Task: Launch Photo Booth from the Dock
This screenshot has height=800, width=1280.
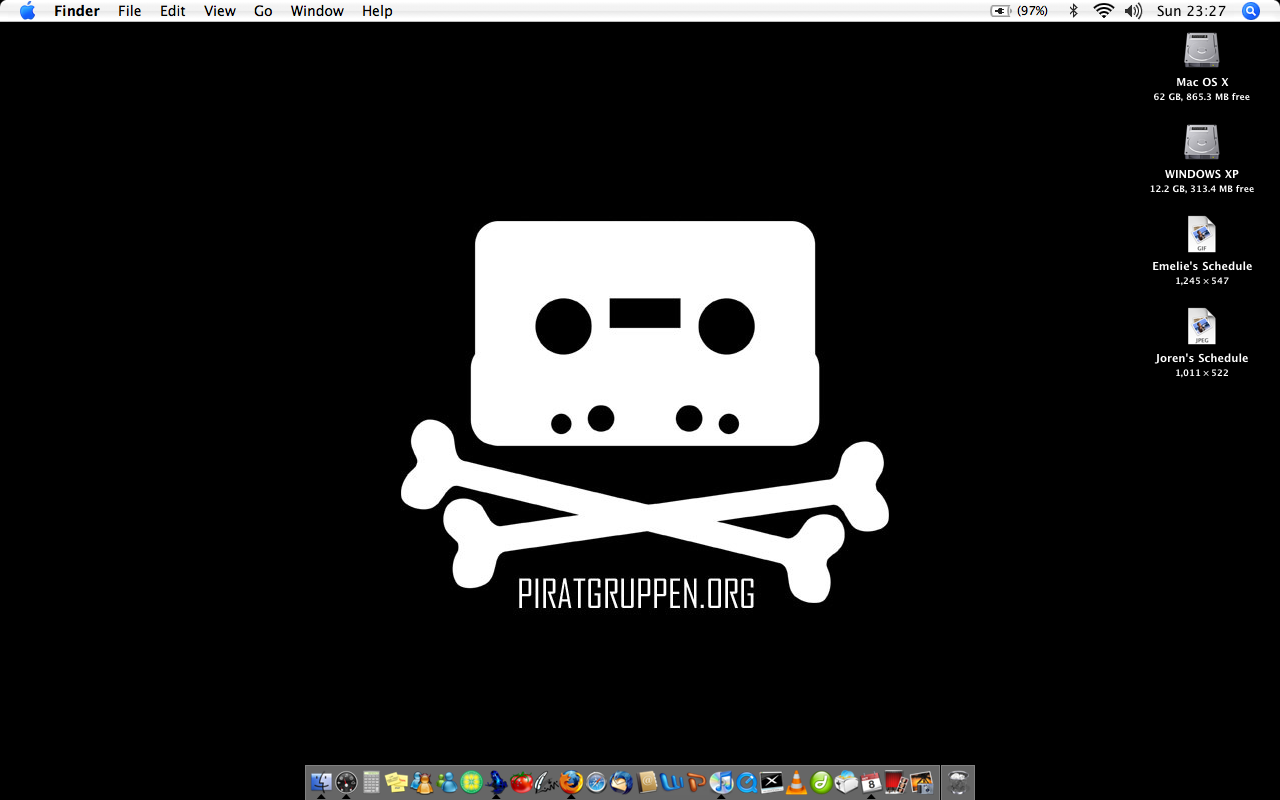Action: point(896,782)
